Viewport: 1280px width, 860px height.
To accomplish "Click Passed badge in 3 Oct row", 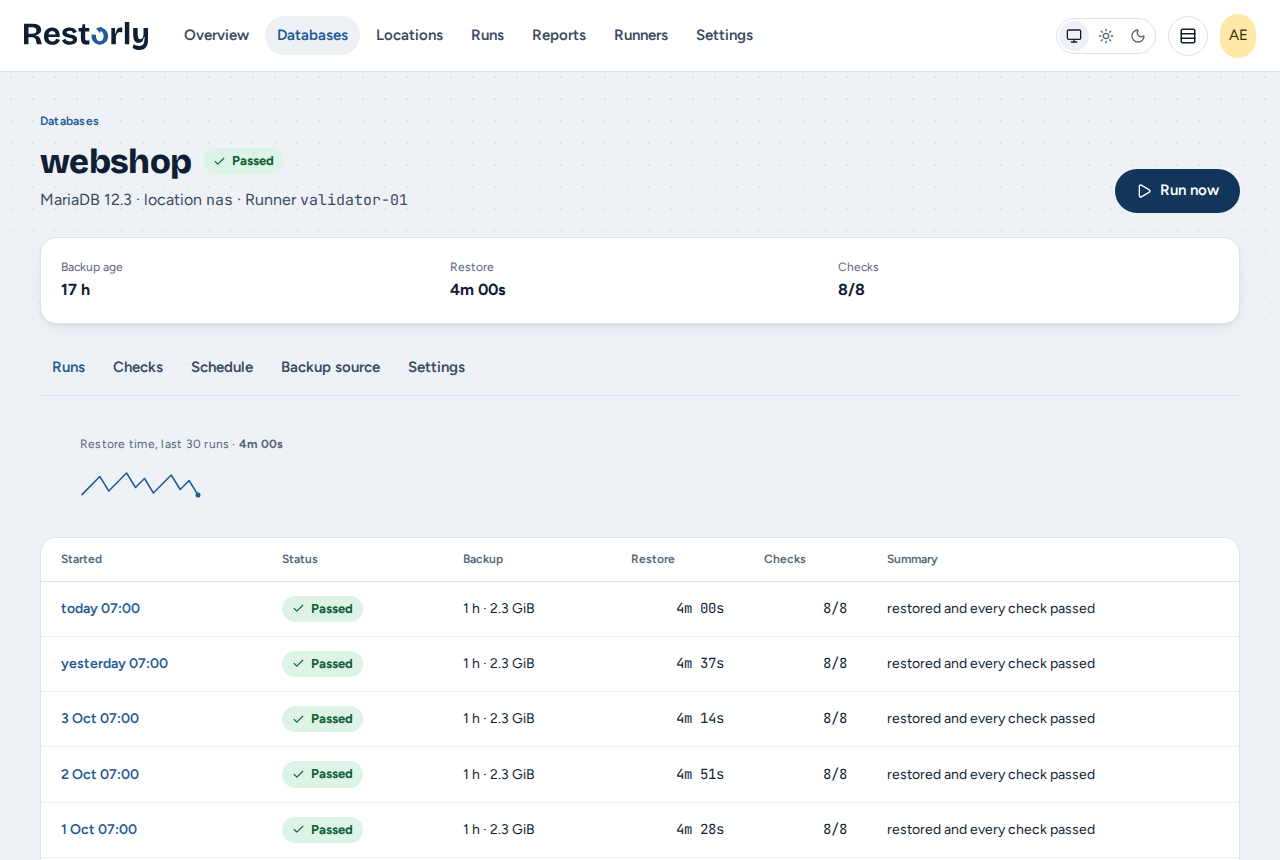I will pos(322,719).
